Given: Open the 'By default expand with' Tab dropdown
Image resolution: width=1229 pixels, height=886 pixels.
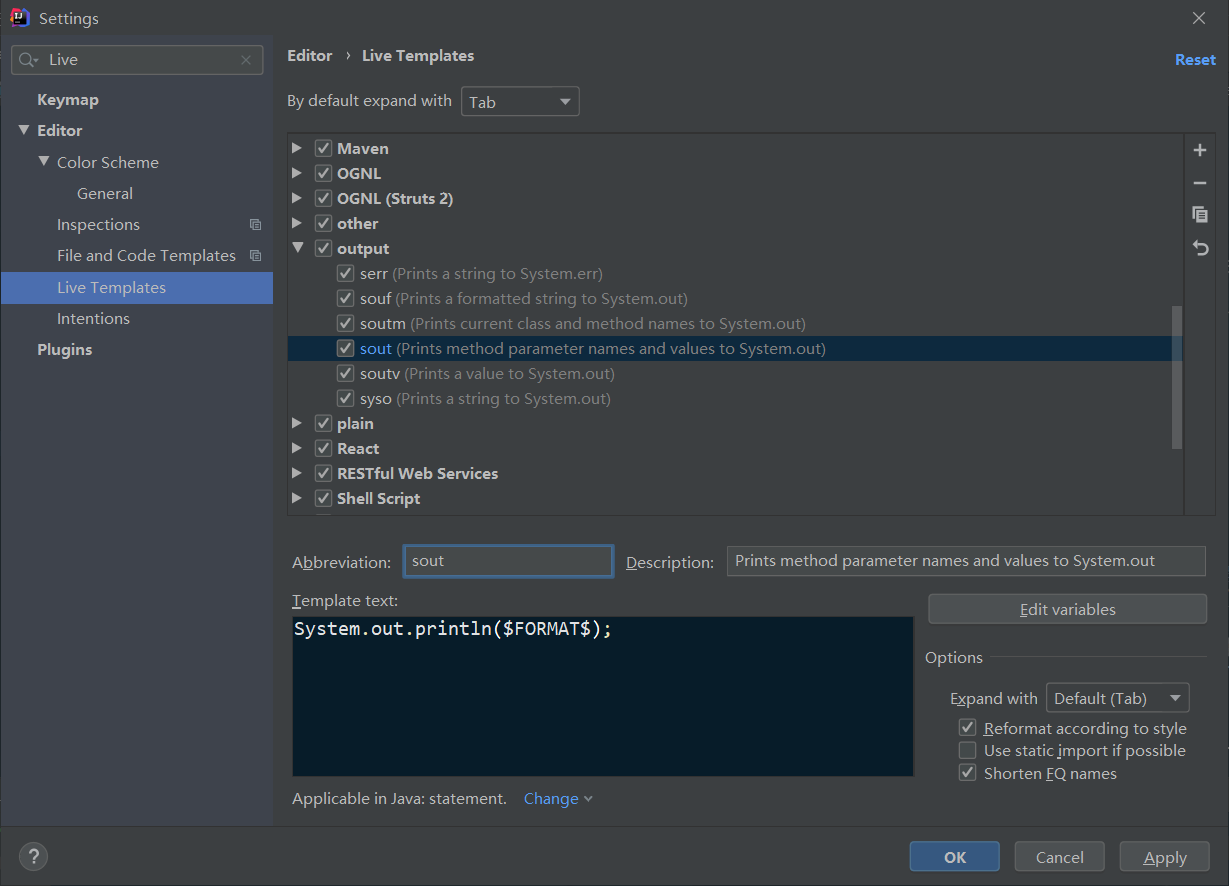Looking at the screenshot, I should pos(520,102).
